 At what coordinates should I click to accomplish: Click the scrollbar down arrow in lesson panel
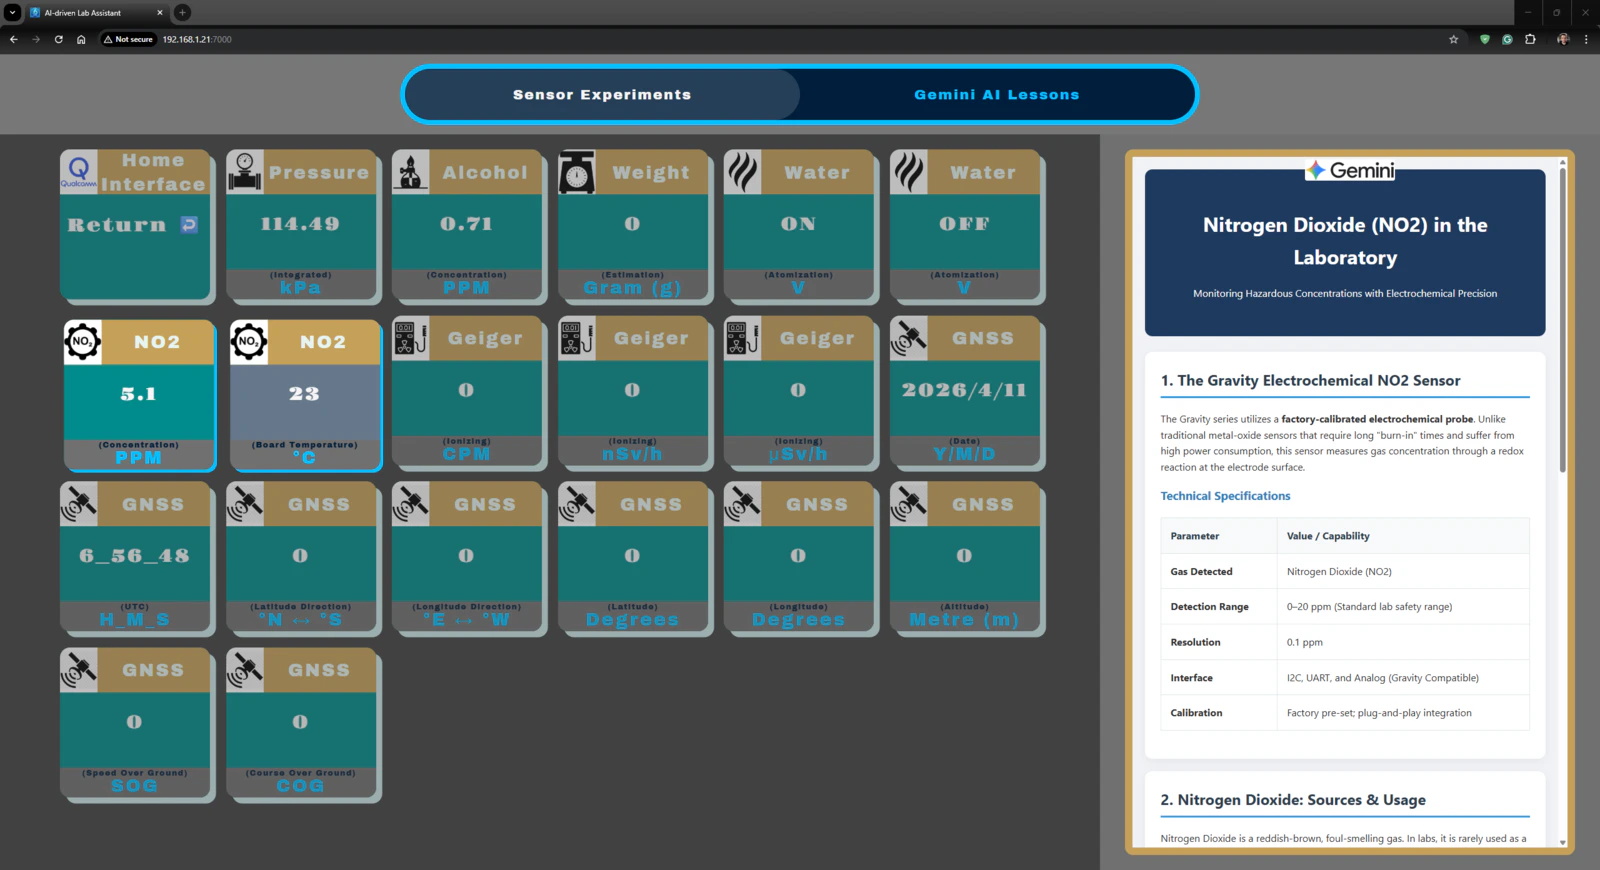click(x=1562, y=843)
